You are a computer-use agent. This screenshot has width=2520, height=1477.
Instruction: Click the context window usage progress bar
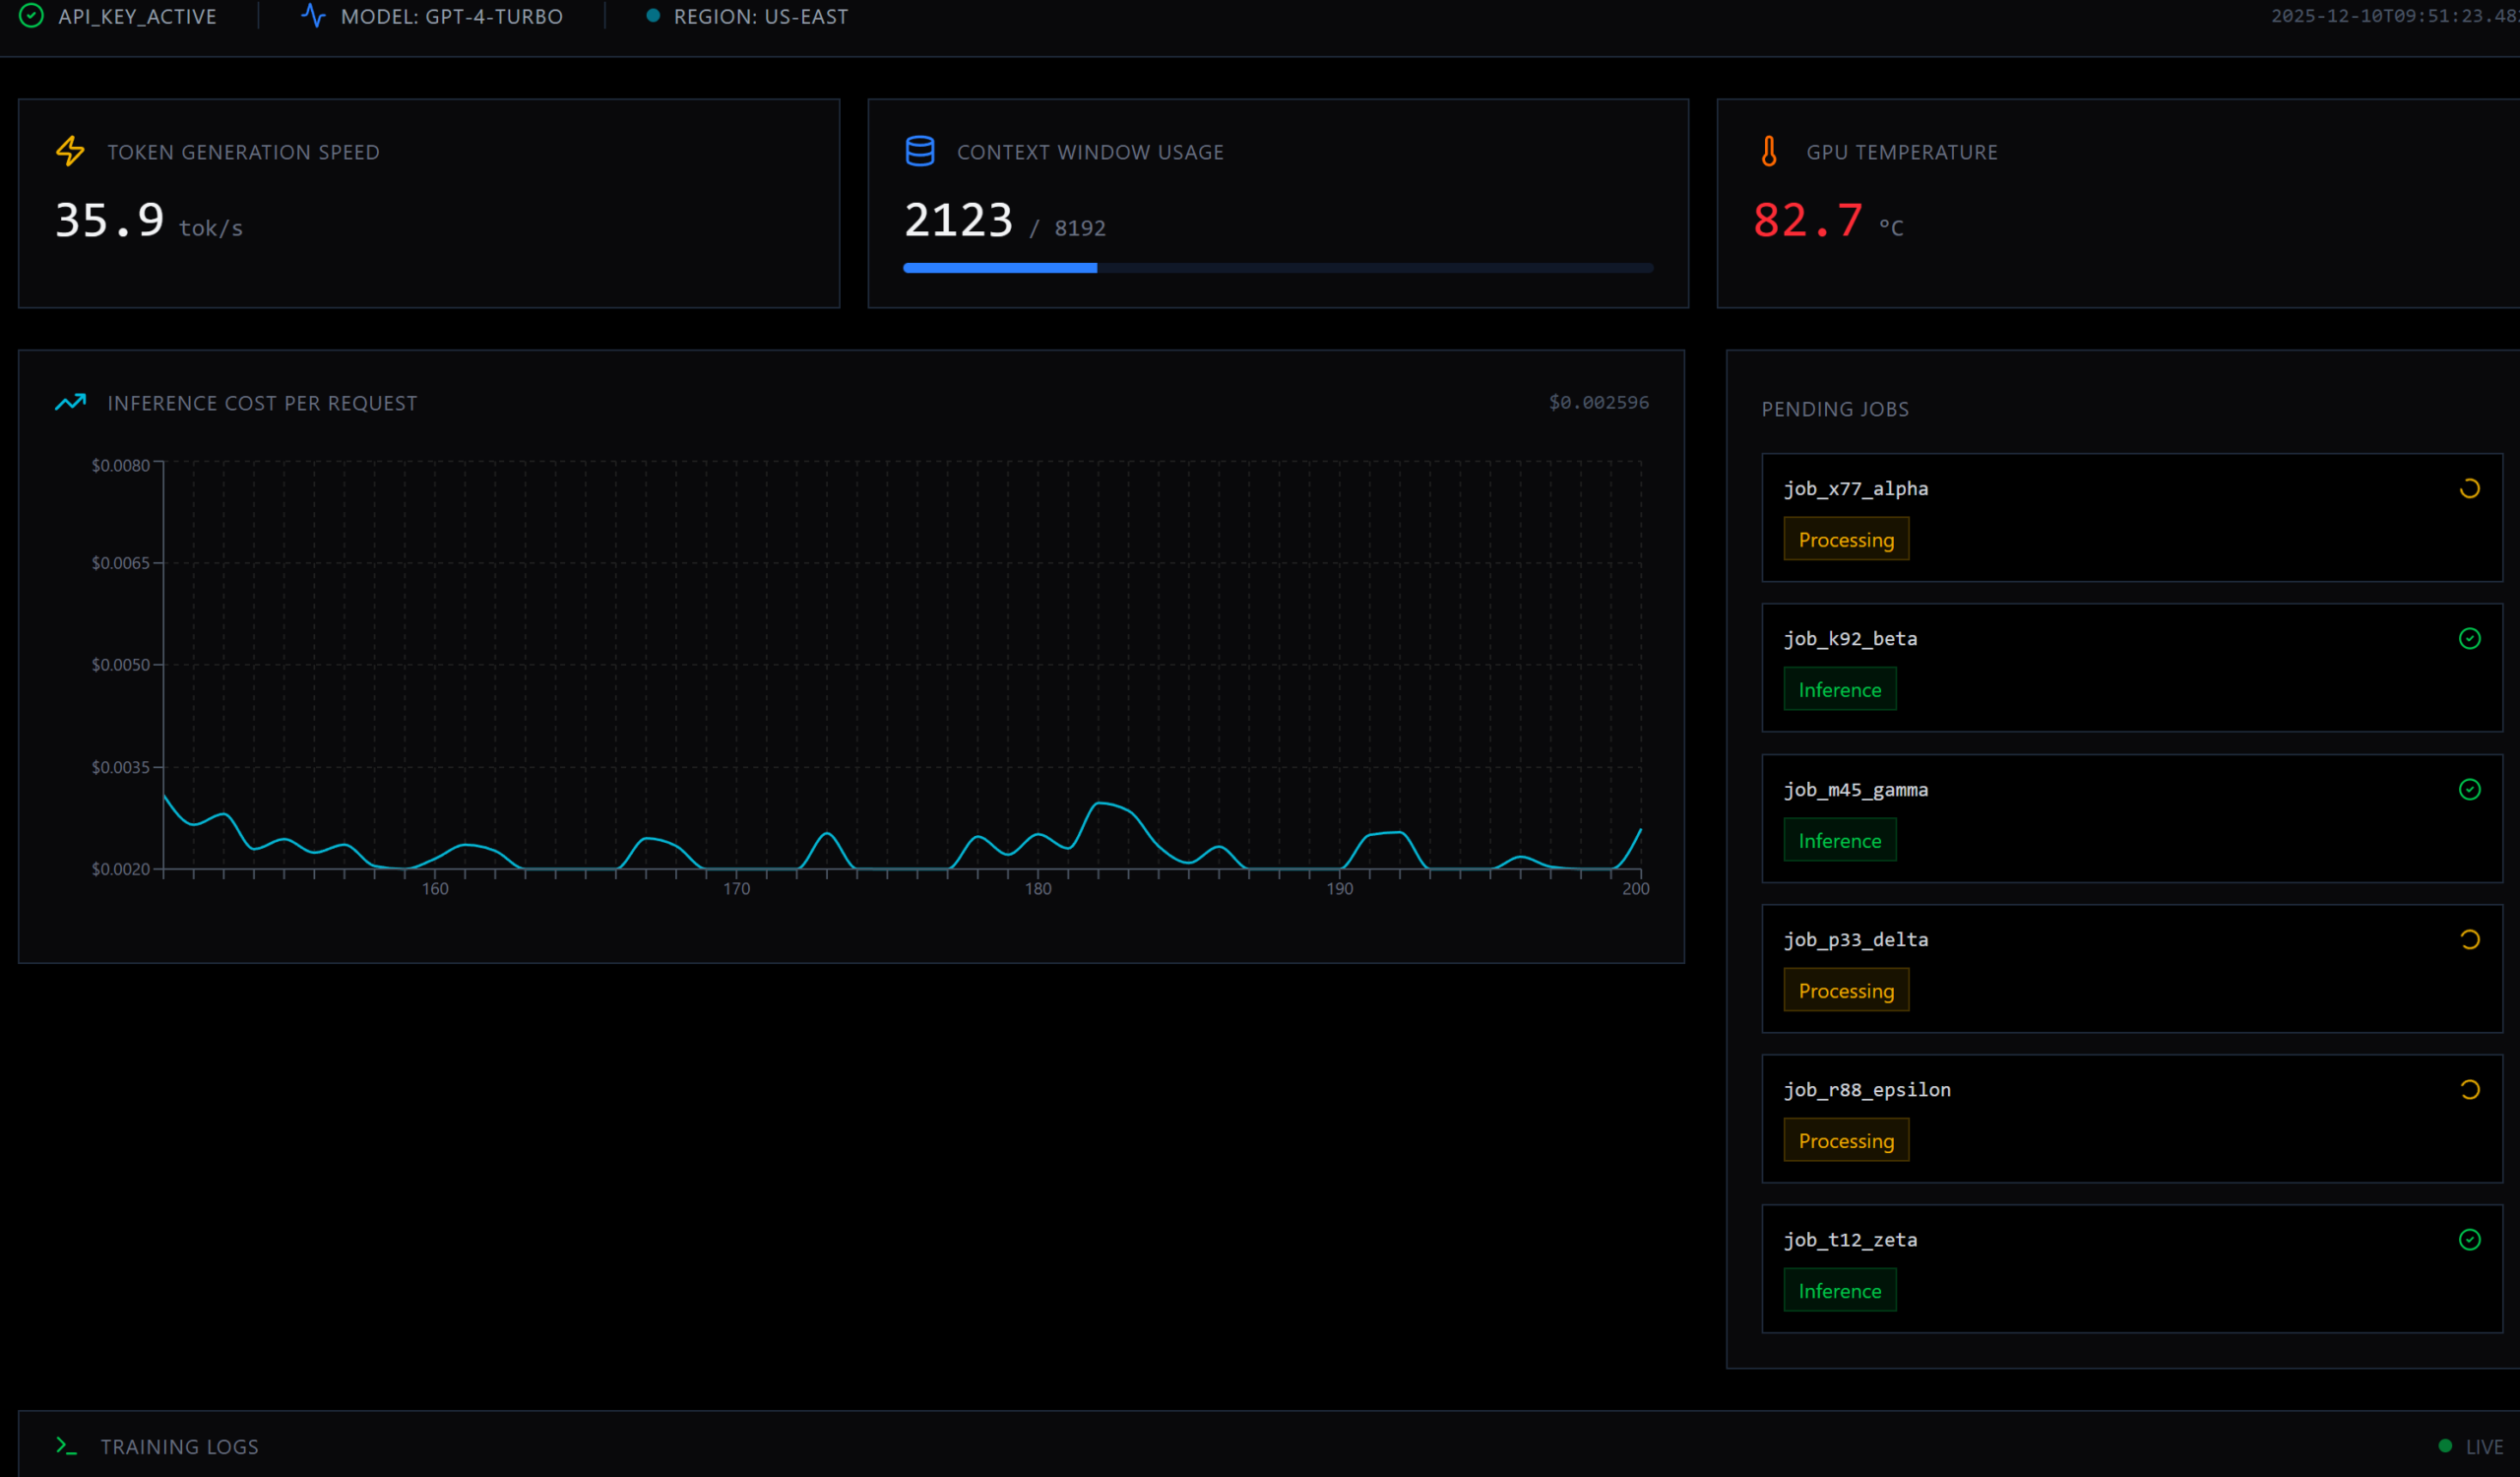(x=1277, y=268)
